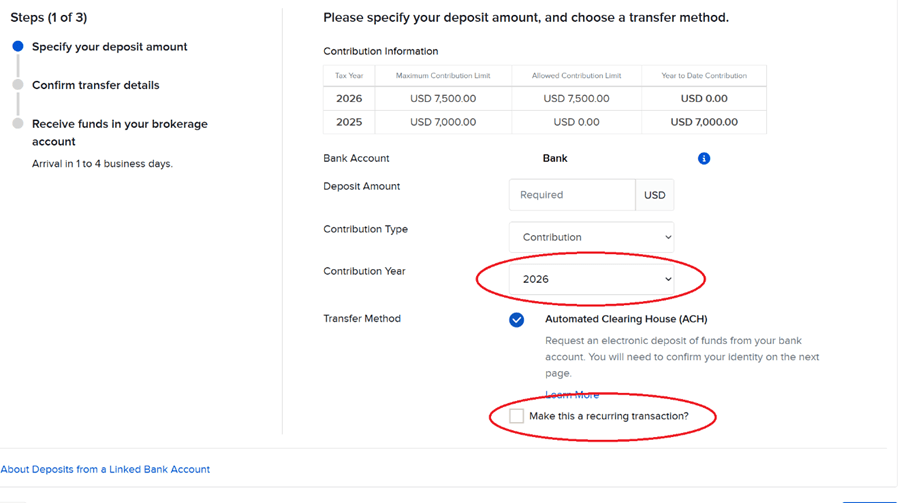The width and height of the screenshot is (910, 503).
Task: Click the info icon beside Bank account
Action: pyautogui.click(x=703, y=158)
